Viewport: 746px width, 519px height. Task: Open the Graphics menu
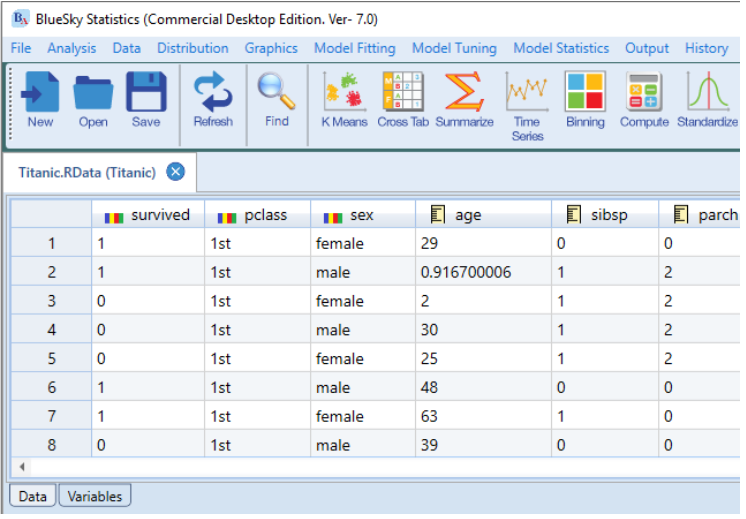coord(271,48)
